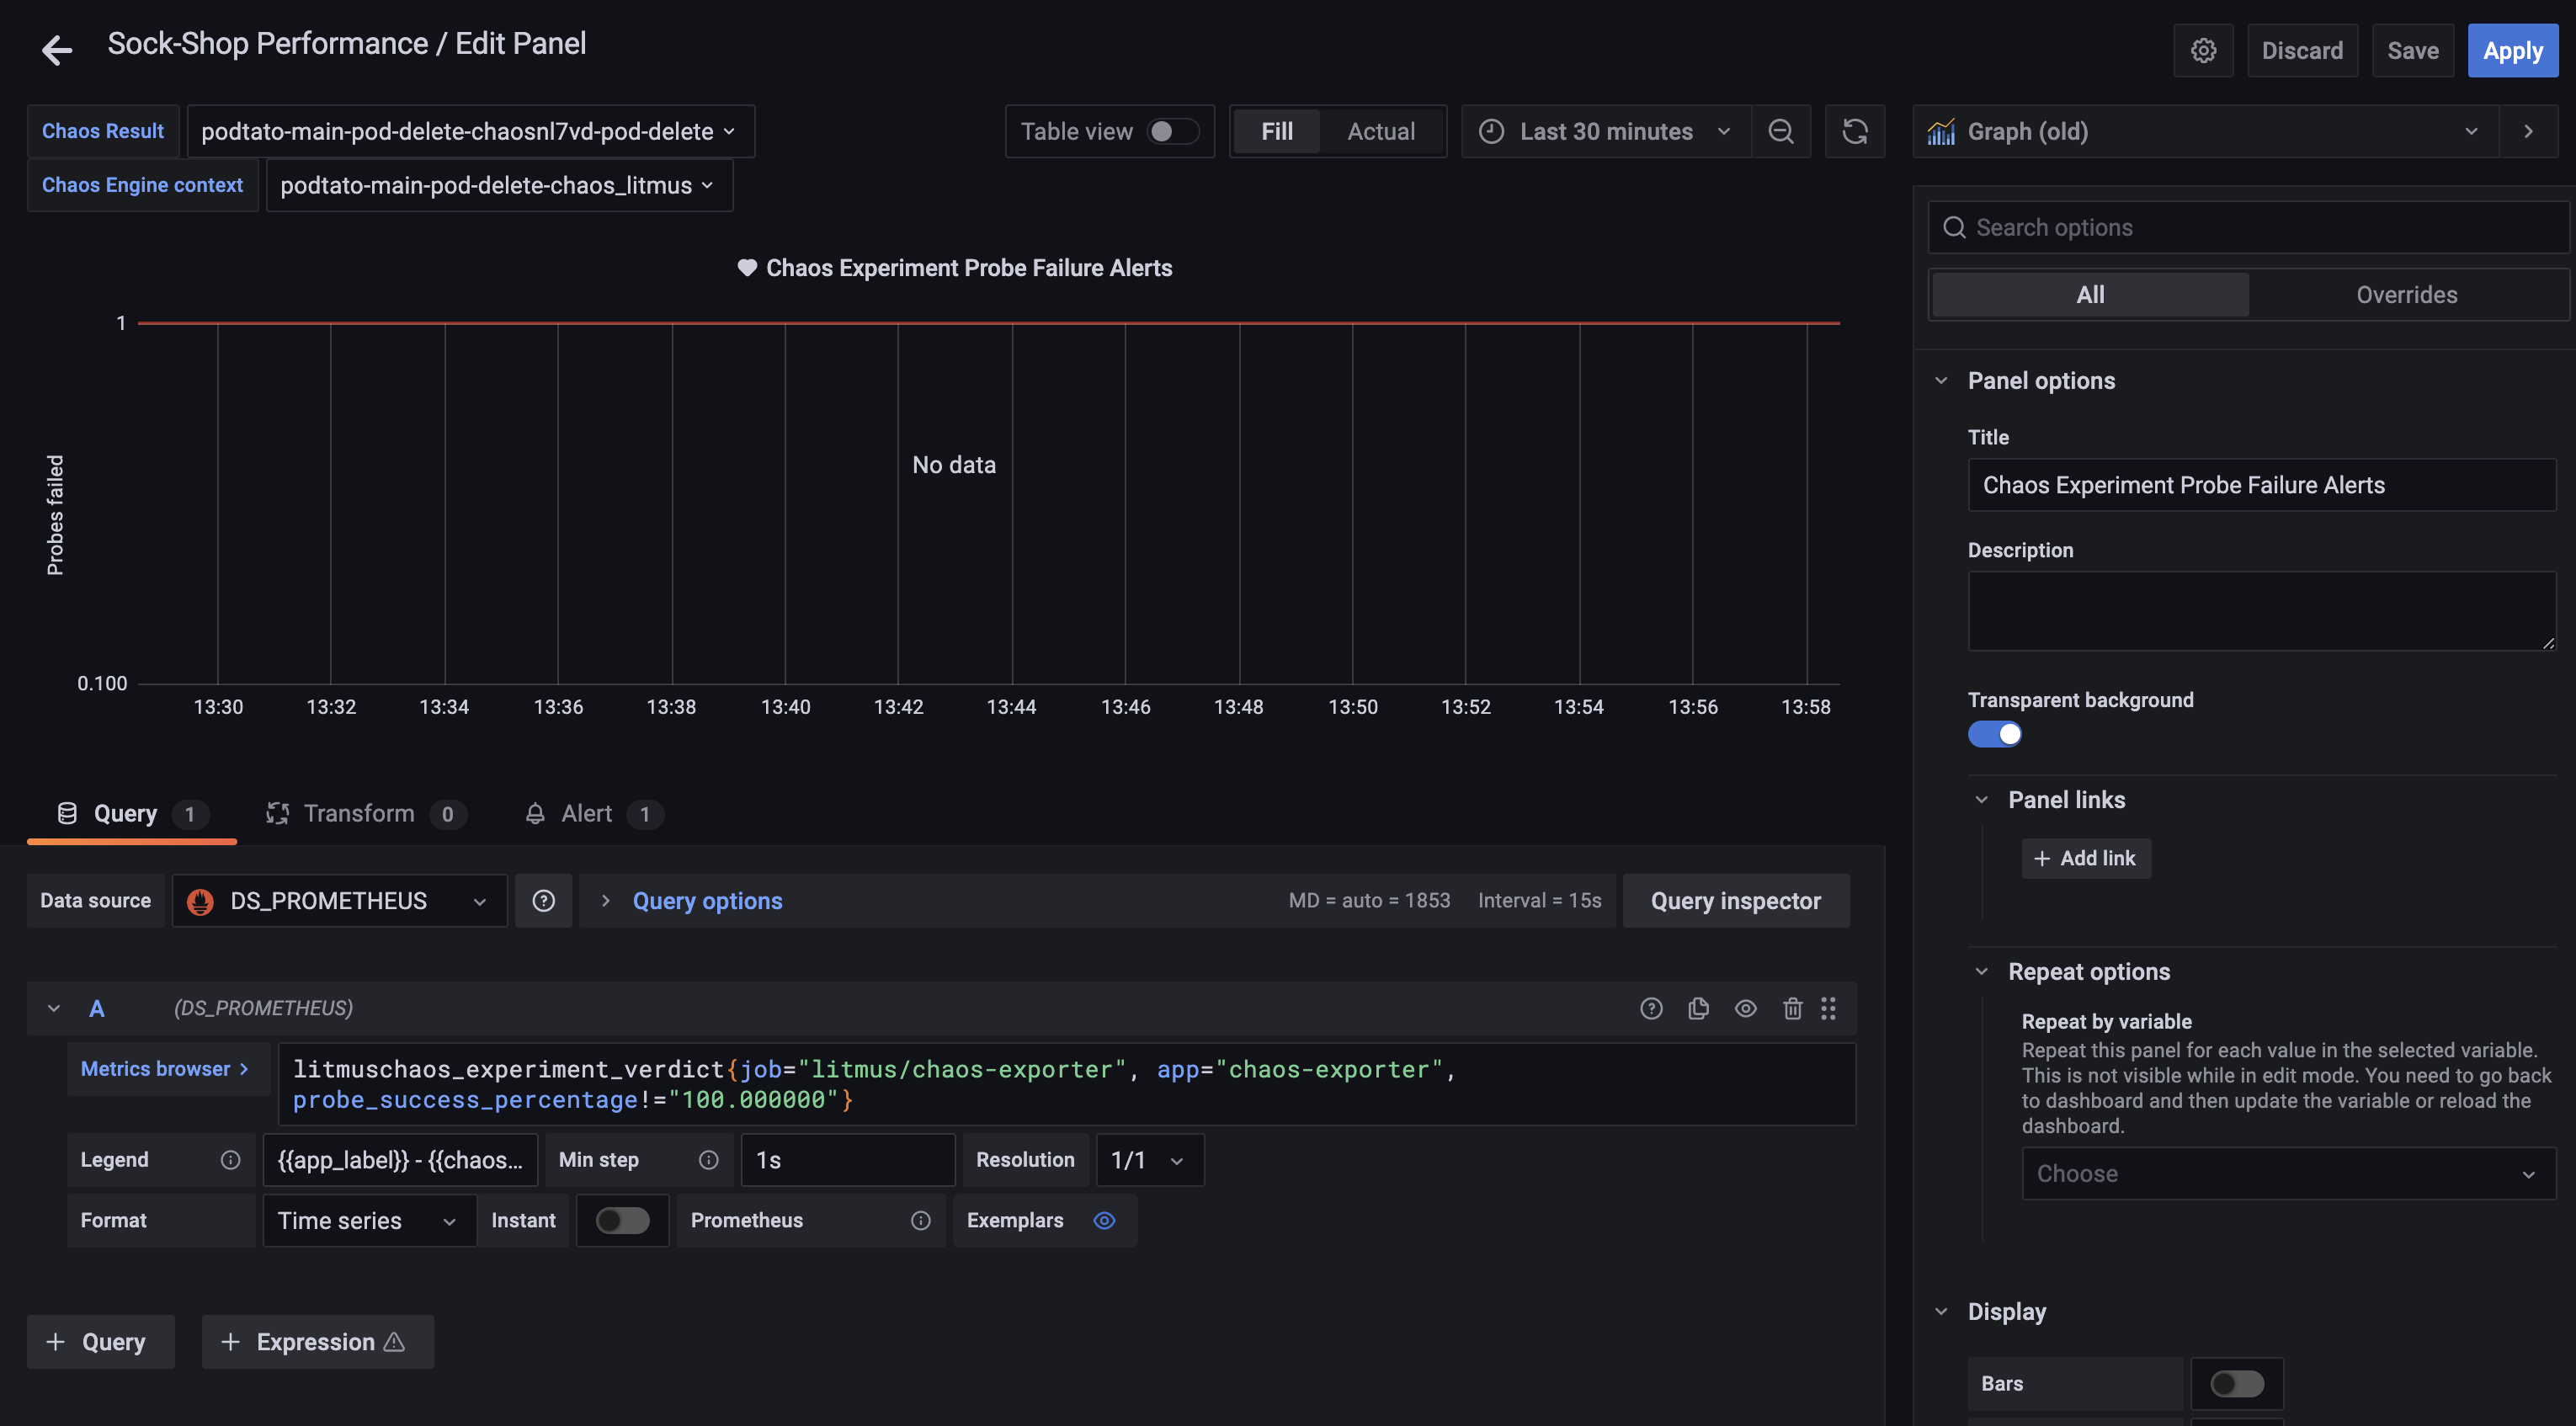The image size is (2576, 1426).
Task: Duplicate query A with the copy icon
Action: 1698,1008
